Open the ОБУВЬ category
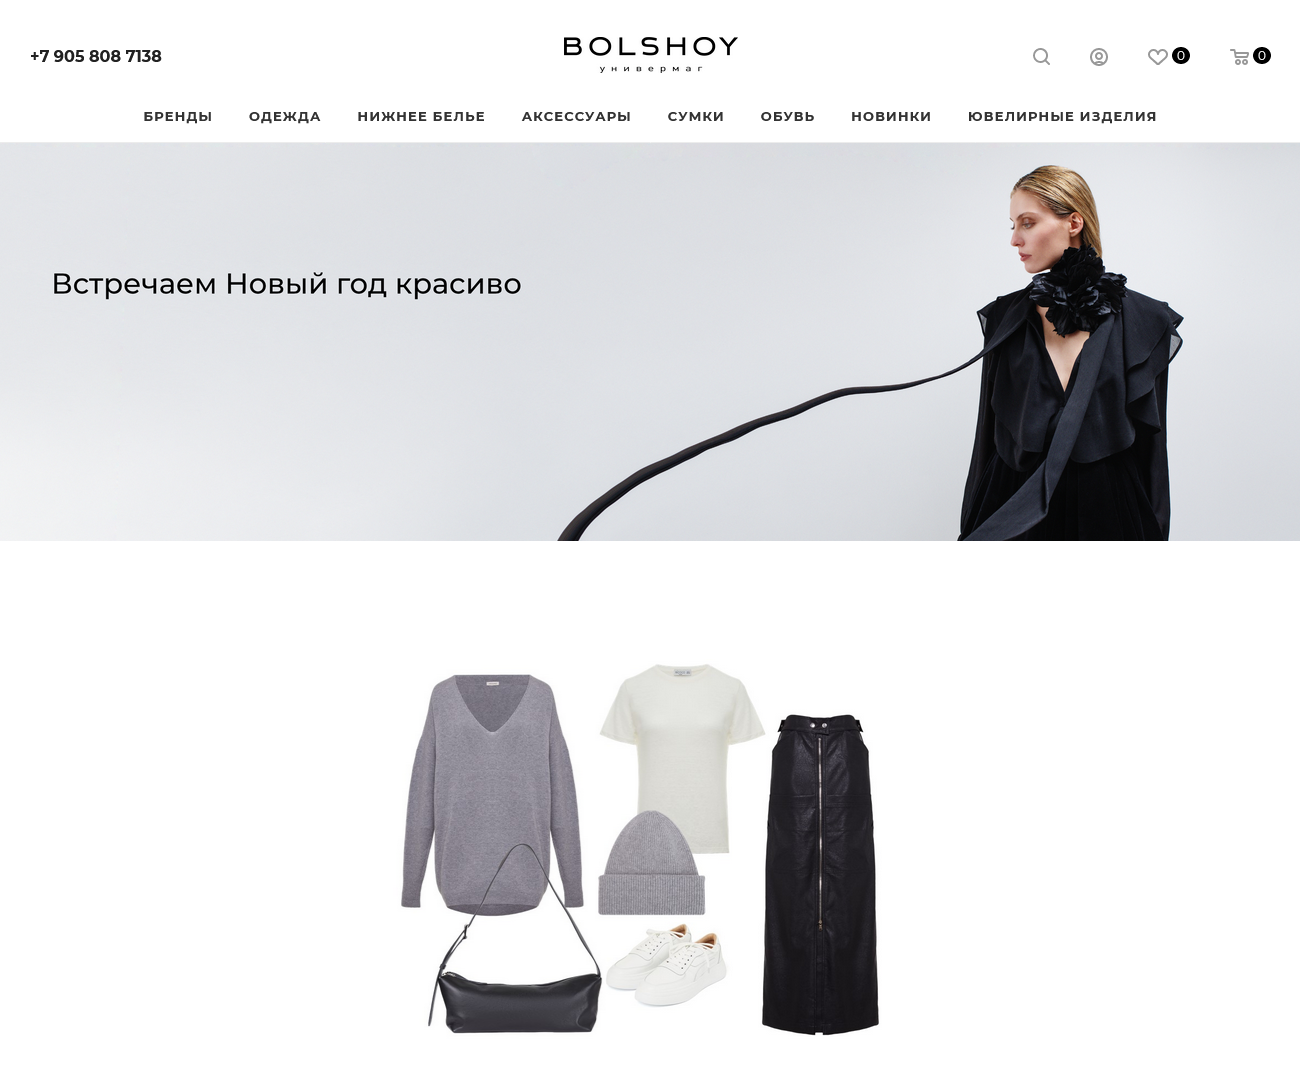Screen dimensions: 1300x1072 (788, 116)
